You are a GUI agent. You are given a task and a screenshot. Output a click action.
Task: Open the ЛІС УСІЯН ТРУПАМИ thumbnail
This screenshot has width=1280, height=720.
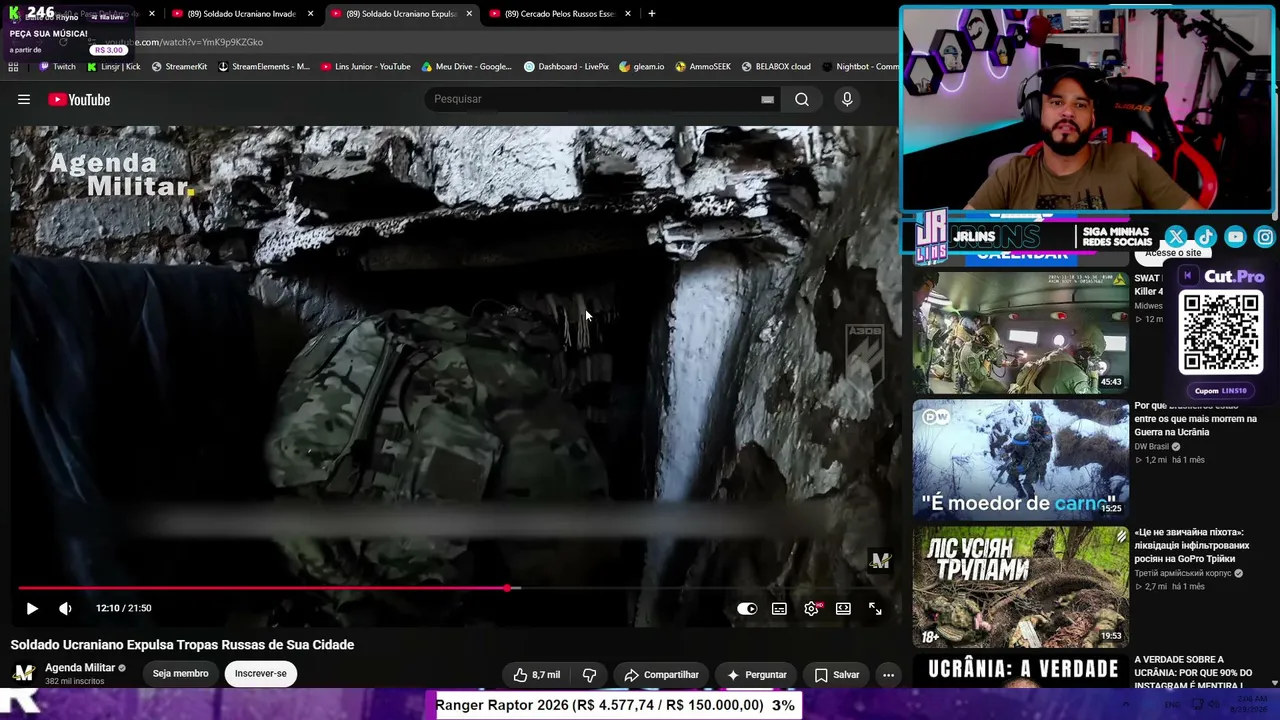coord(1020,587)
